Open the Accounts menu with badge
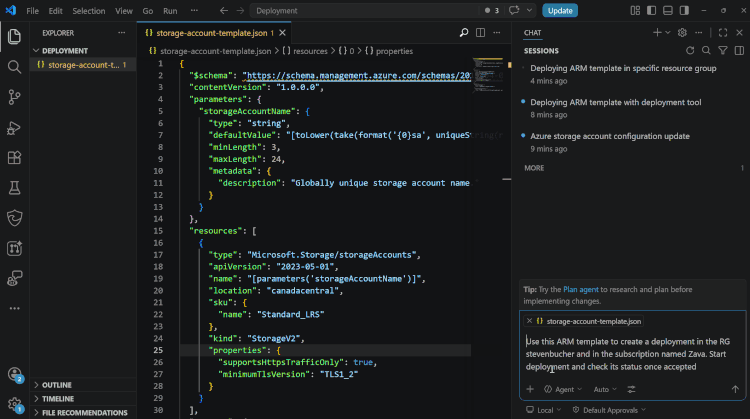Viewport: 750px width, 419px height. [14, 375]
